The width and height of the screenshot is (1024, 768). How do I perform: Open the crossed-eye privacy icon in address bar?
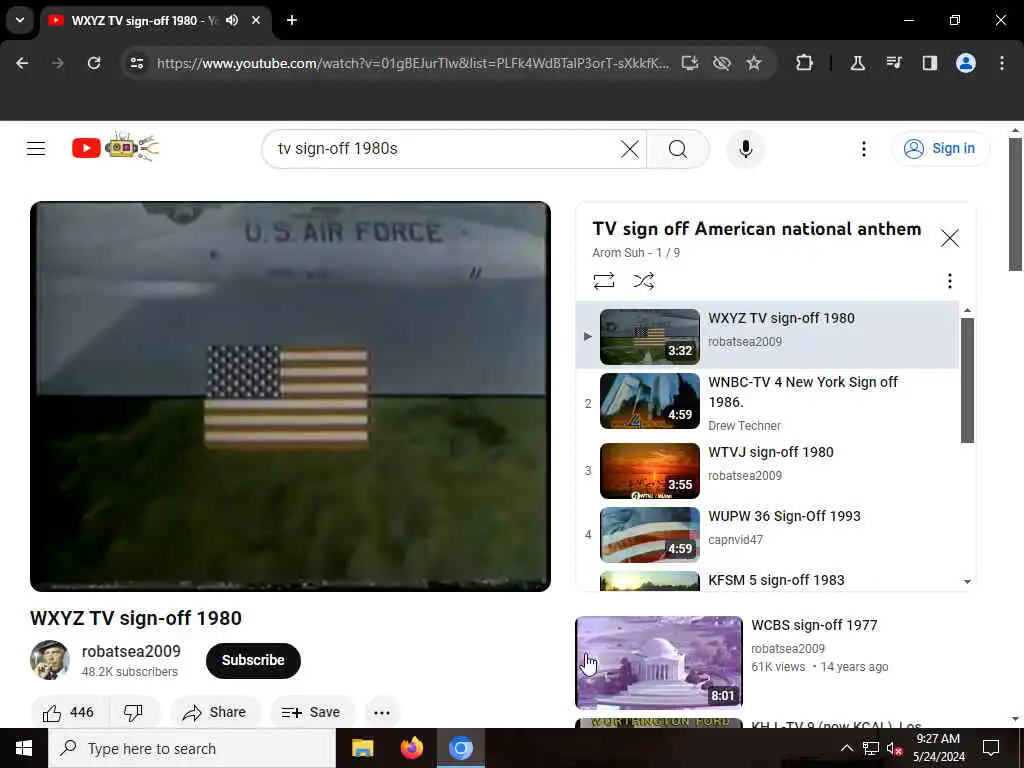click(722, 63)
